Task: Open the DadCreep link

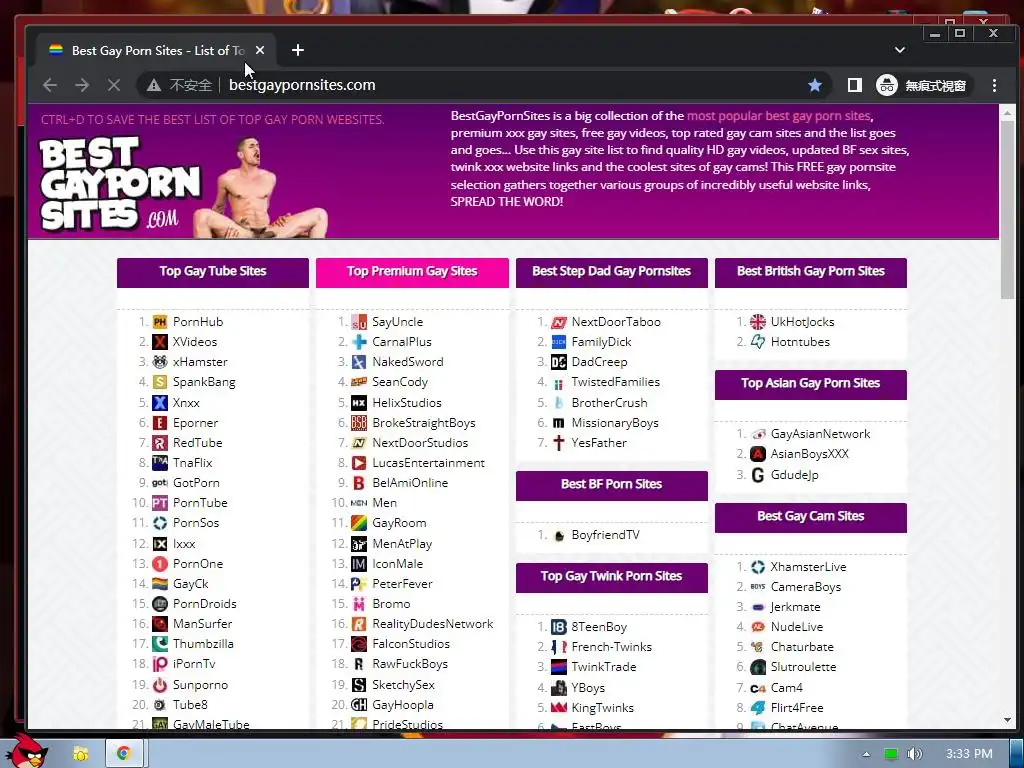Action: tap(599, 362)
